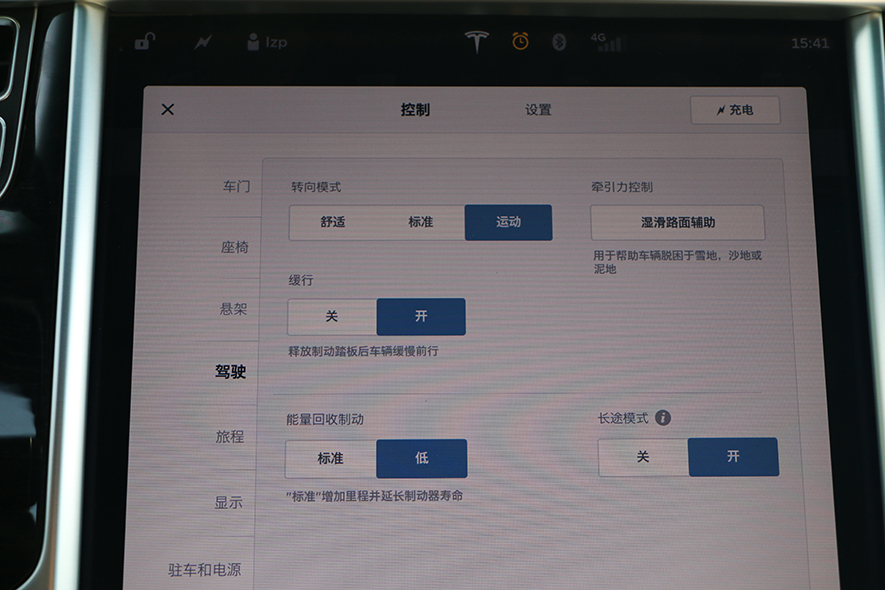
Task: Set steering mode to 标准
Action: click(421, 222)
